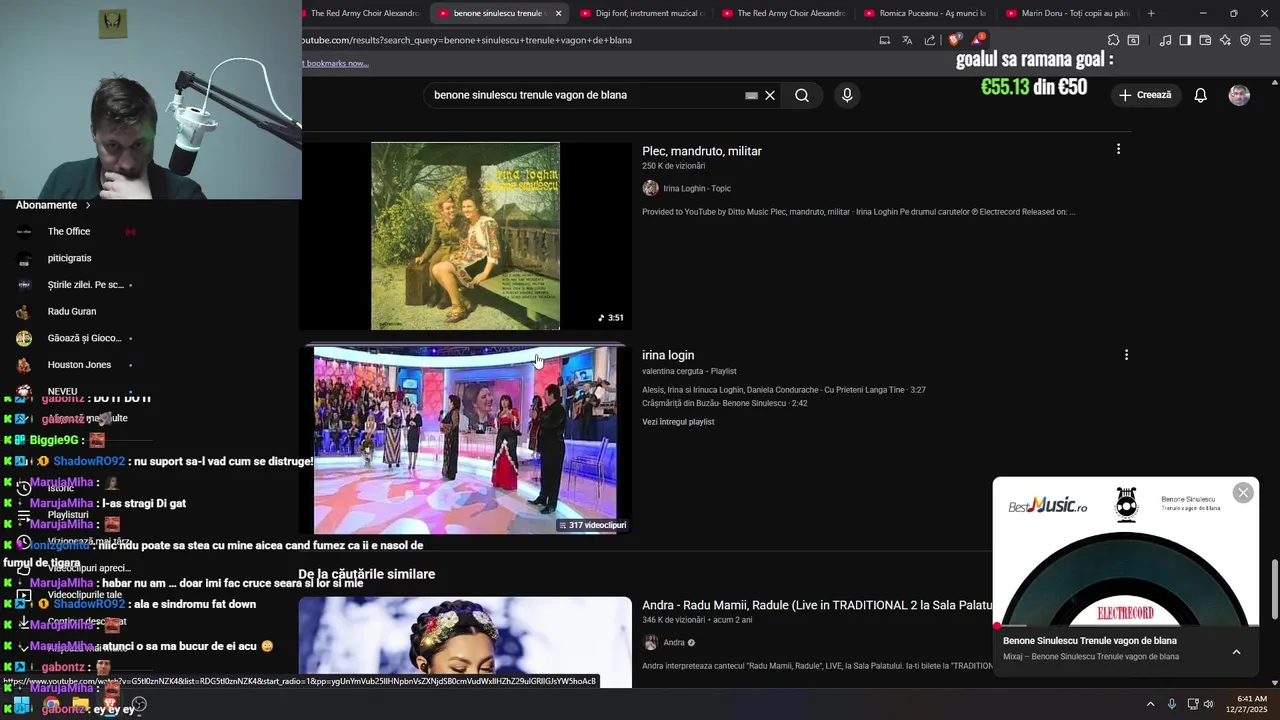Open the on-screen keyboard icon in search box
This screenshot has width=1280, height=720.
pos(751,95)
